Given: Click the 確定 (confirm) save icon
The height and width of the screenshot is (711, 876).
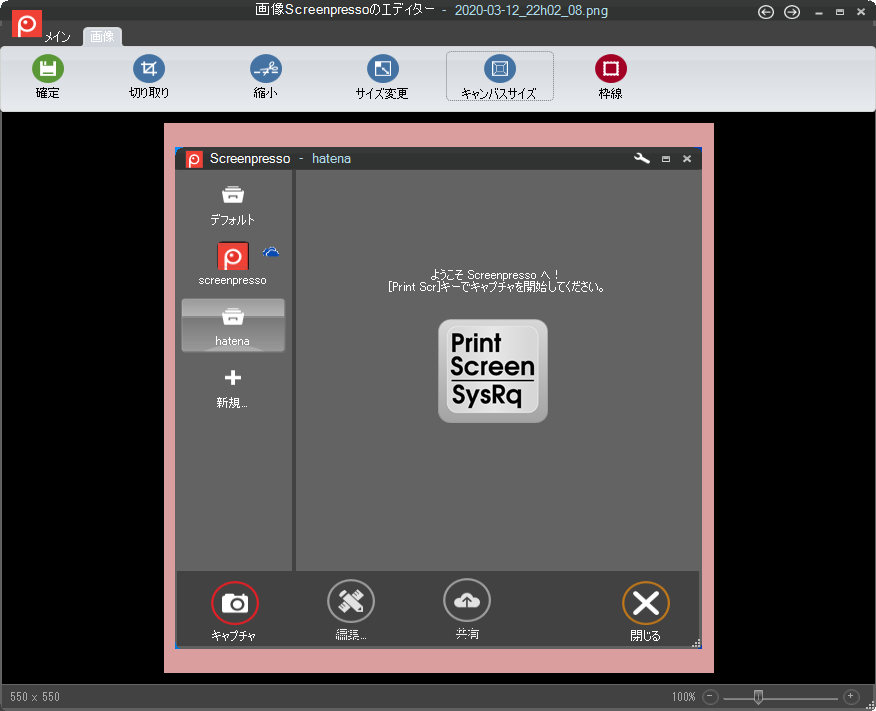Looking at the screenshot, I should [x=47, y=69].
